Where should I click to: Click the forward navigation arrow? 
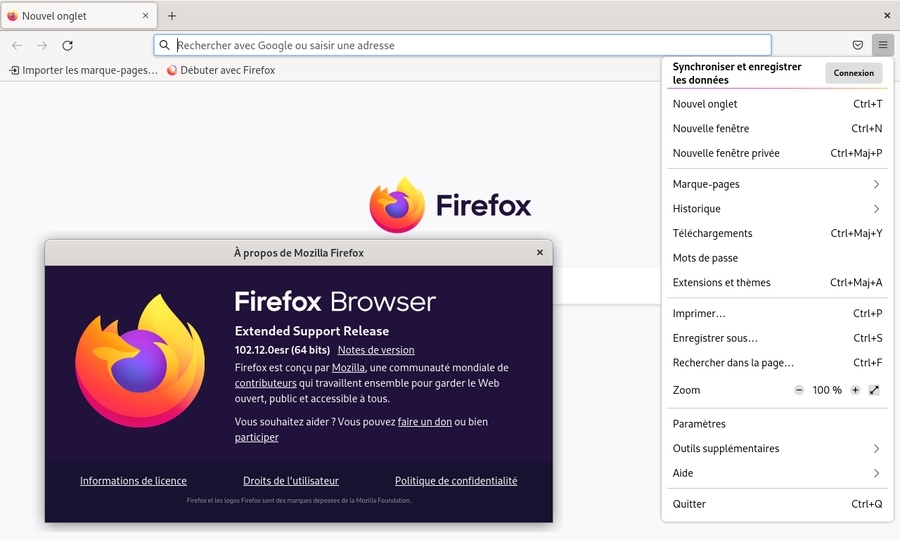pos(42,45)
